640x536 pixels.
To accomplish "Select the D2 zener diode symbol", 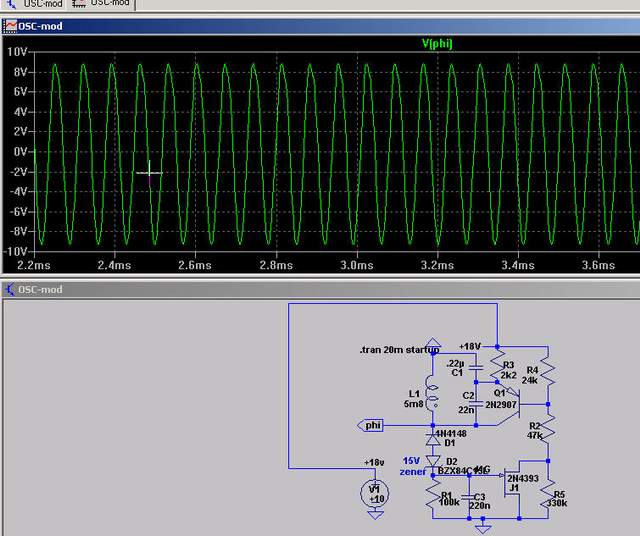I will pos(433,461).
